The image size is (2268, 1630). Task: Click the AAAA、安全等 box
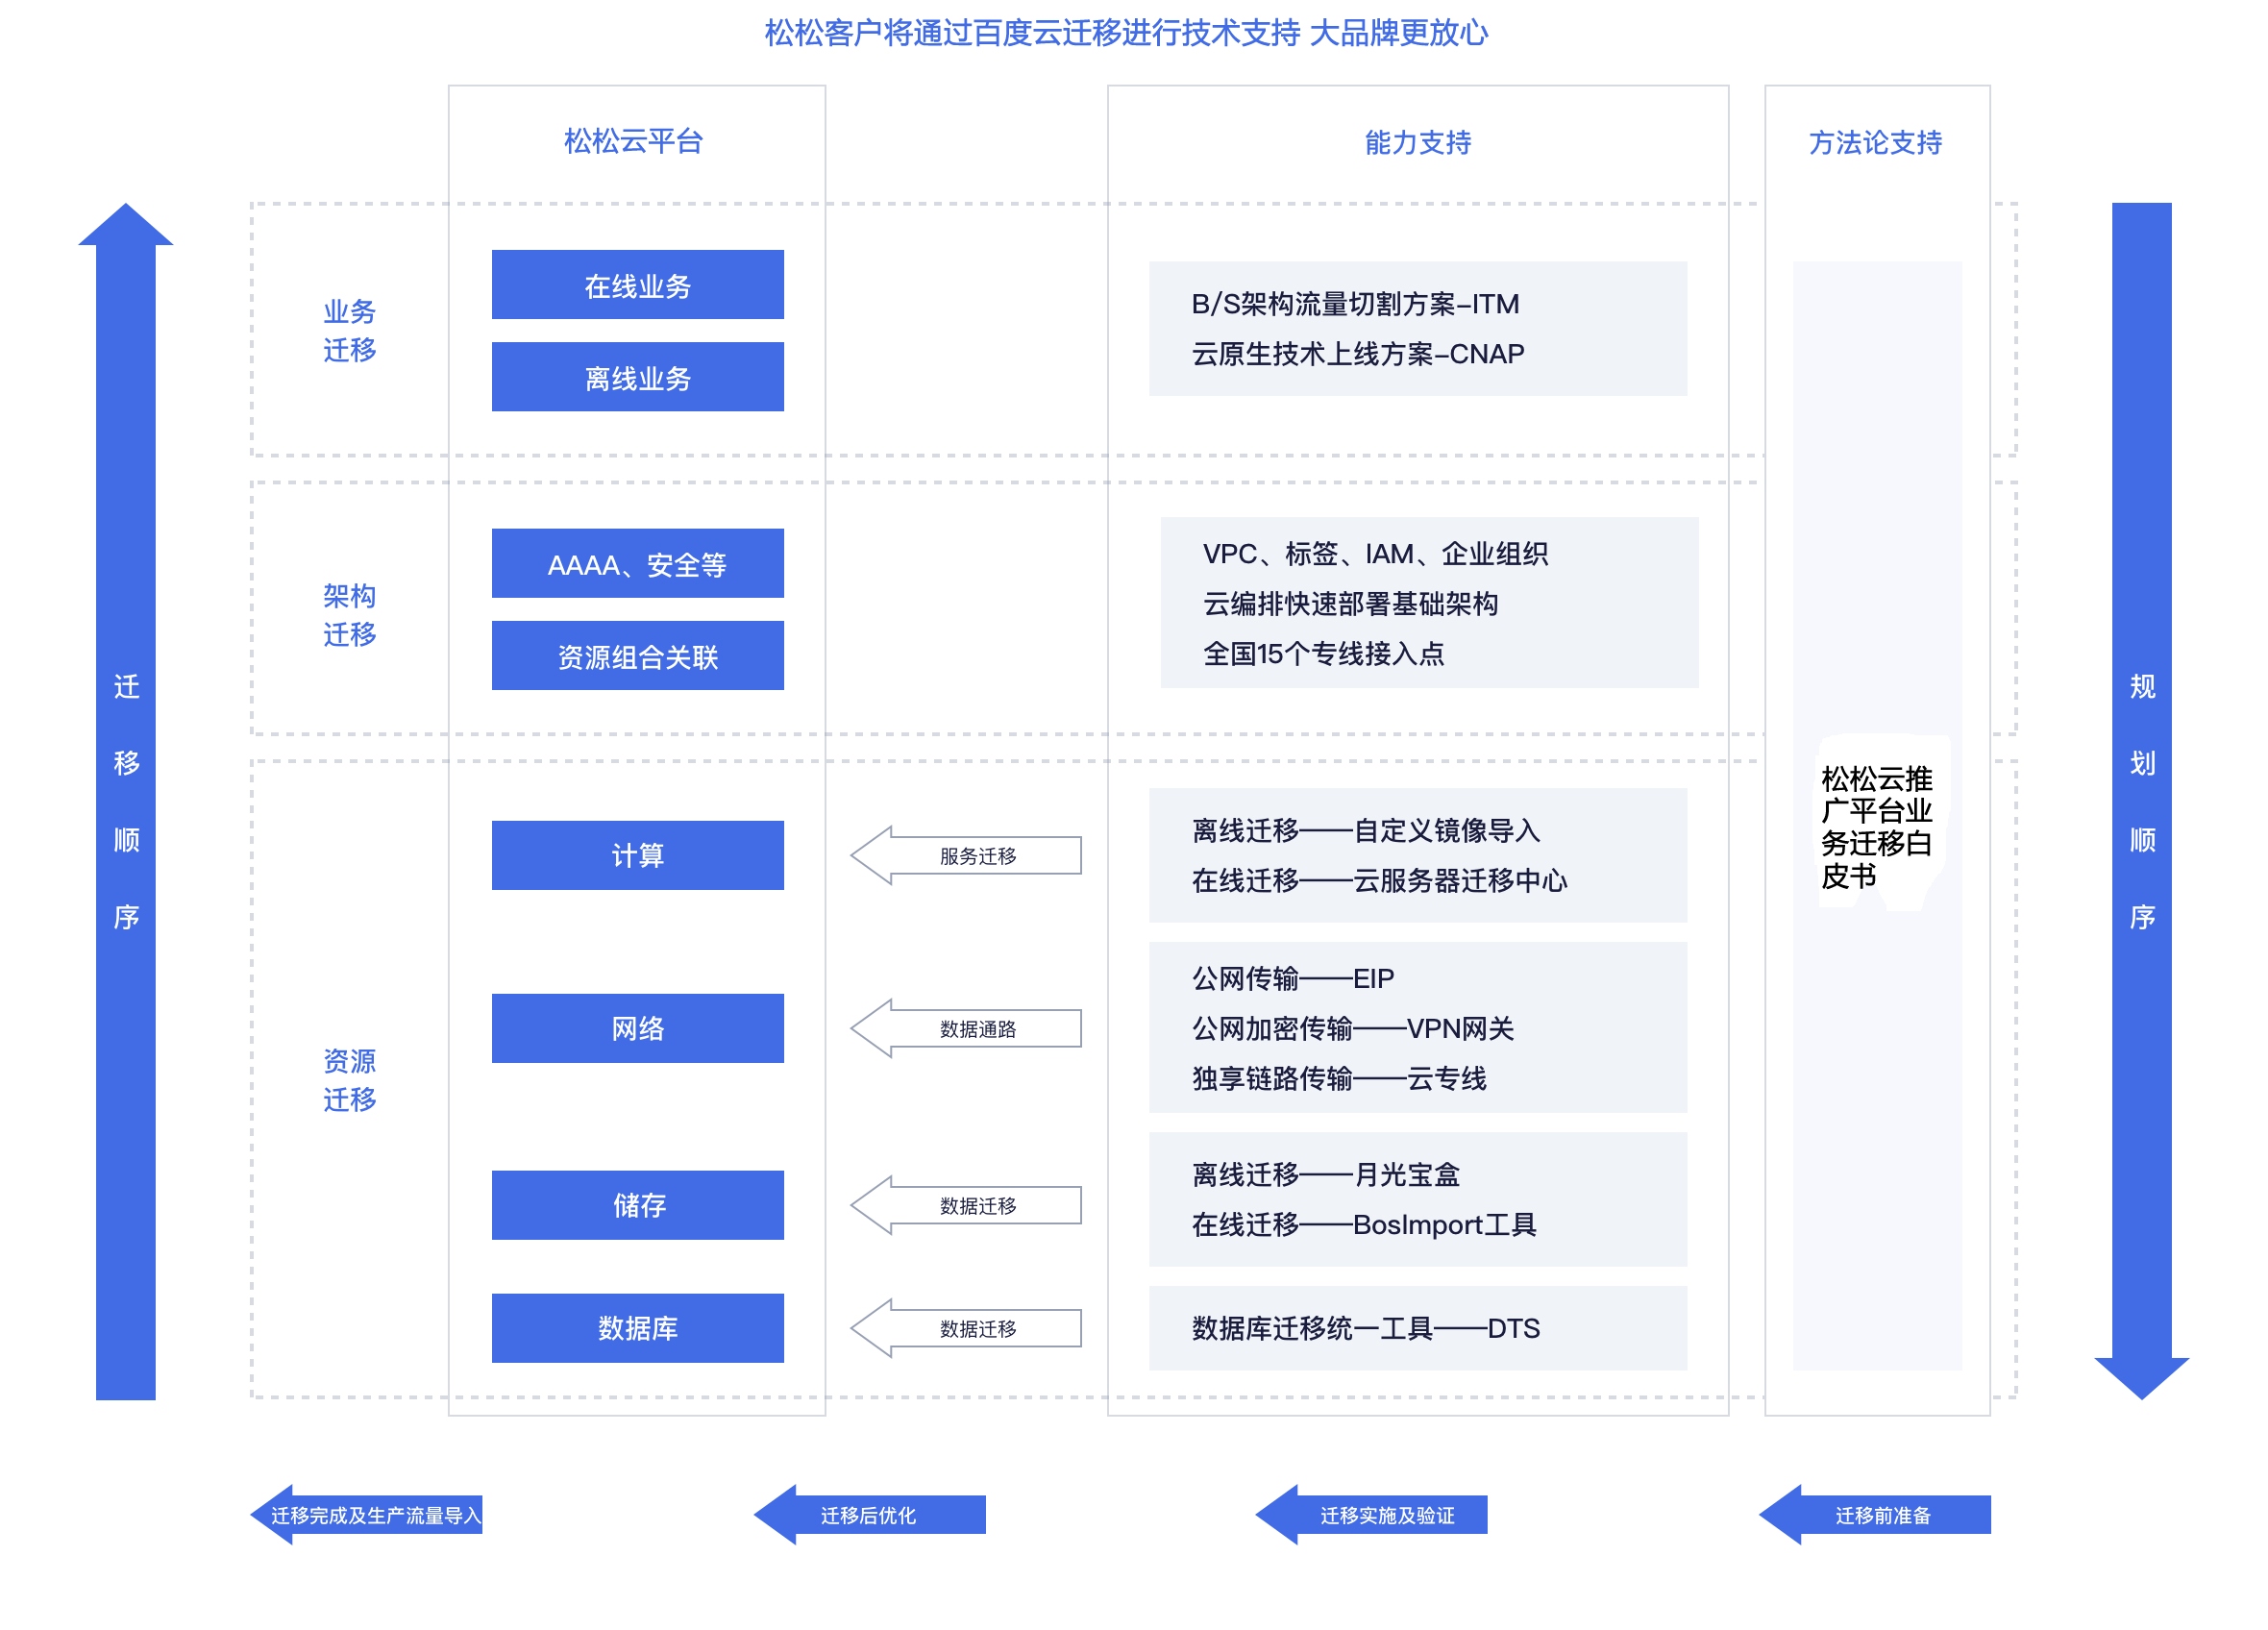tap(637, 563)
